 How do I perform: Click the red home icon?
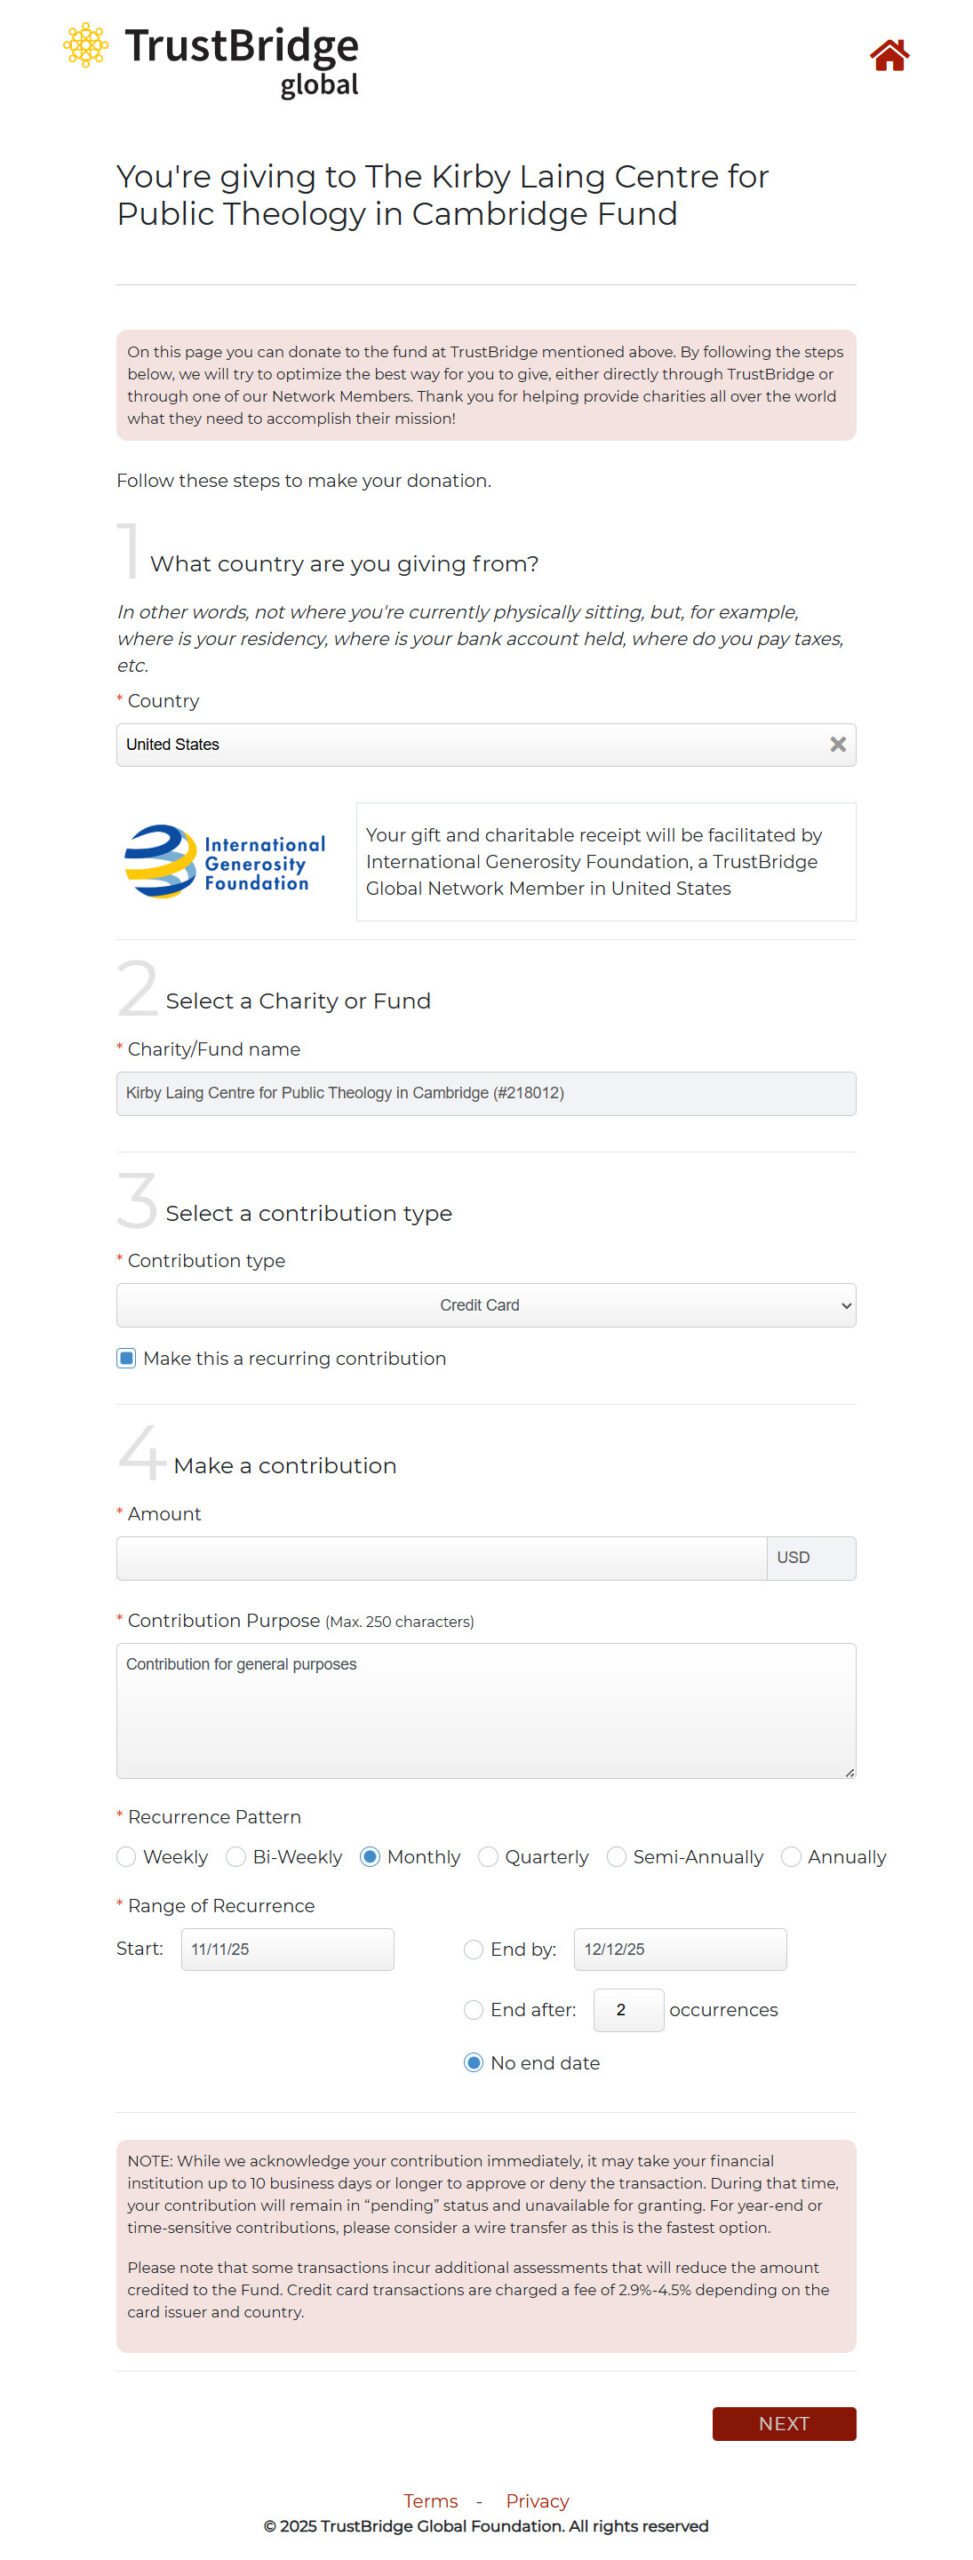click(x=888, y=56)
